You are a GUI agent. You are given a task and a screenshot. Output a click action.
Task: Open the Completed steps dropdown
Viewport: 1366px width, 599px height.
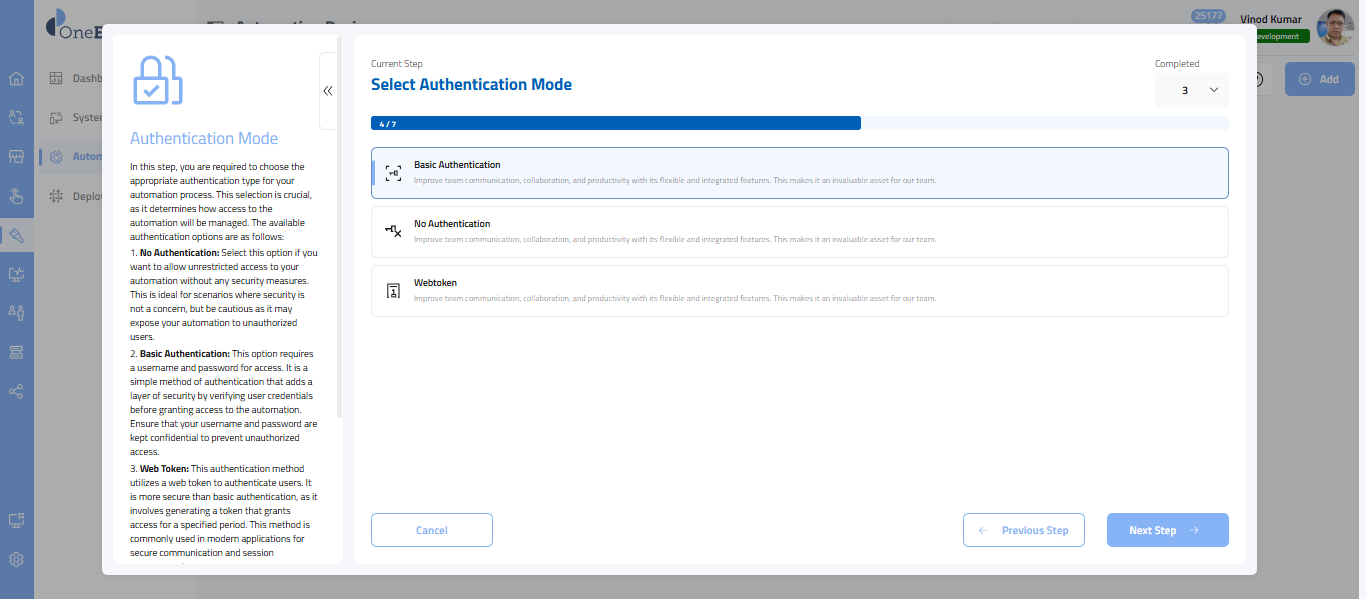point(1191,90)
